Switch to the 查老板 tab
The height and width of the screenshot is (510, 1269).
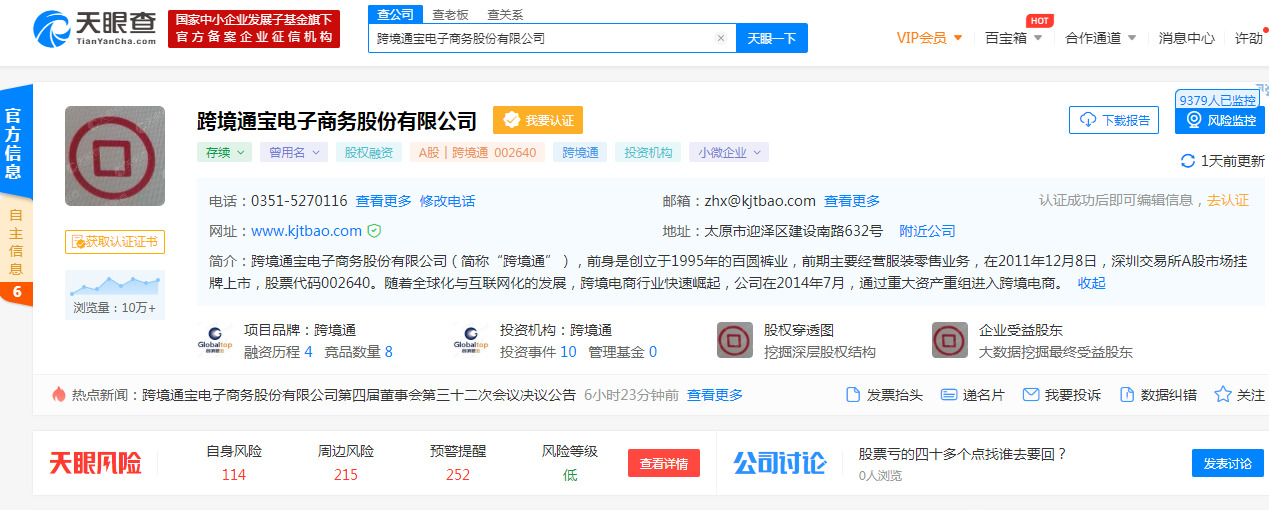click(450, 14)
